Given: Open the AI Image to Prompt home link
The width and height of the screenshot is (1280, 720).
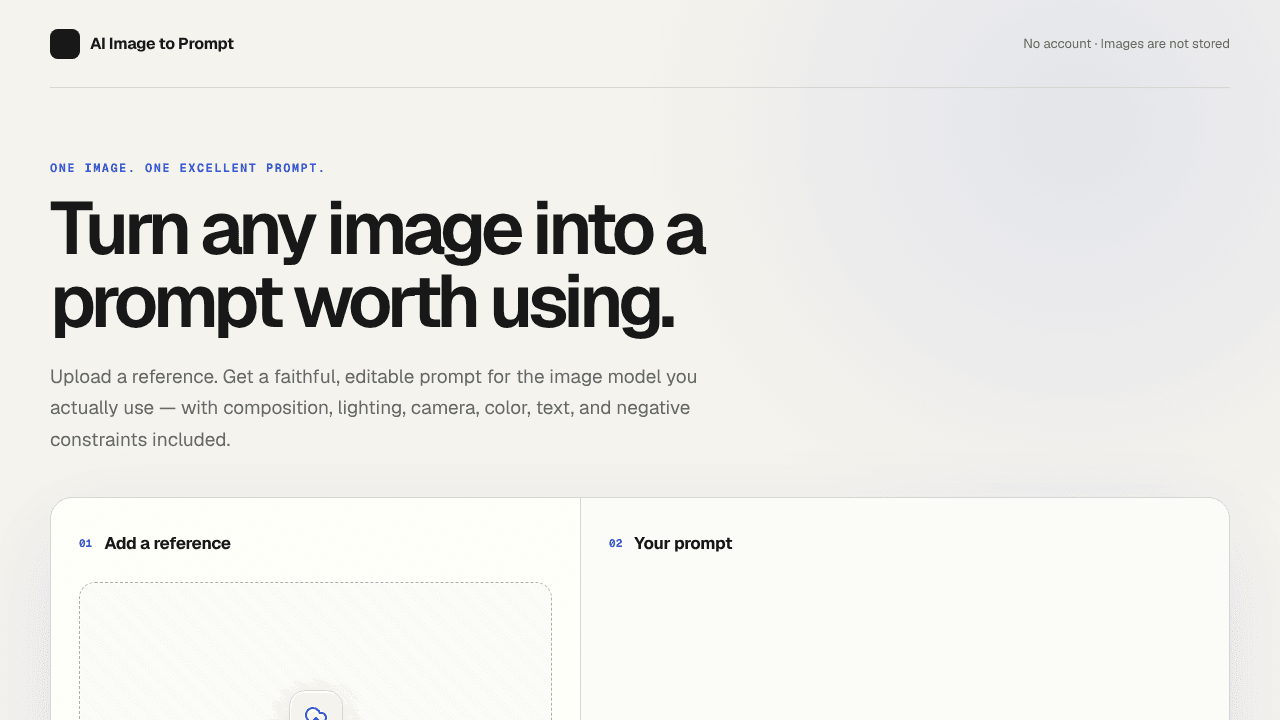Looking at the screenshot, I should [142, 44].
